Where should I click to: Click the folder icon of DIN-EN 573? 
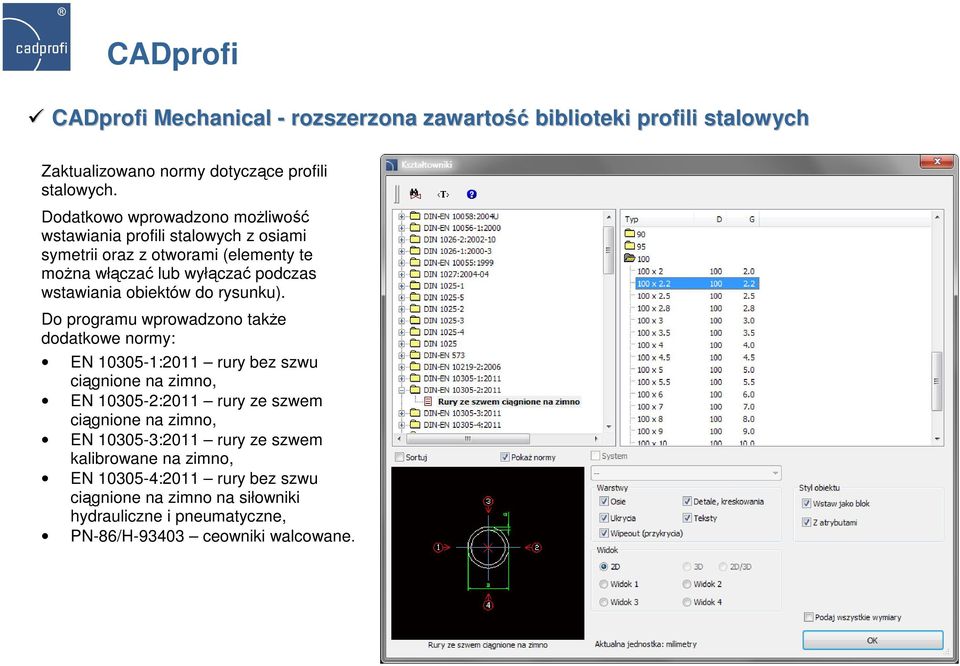click(x=415, y=355)
